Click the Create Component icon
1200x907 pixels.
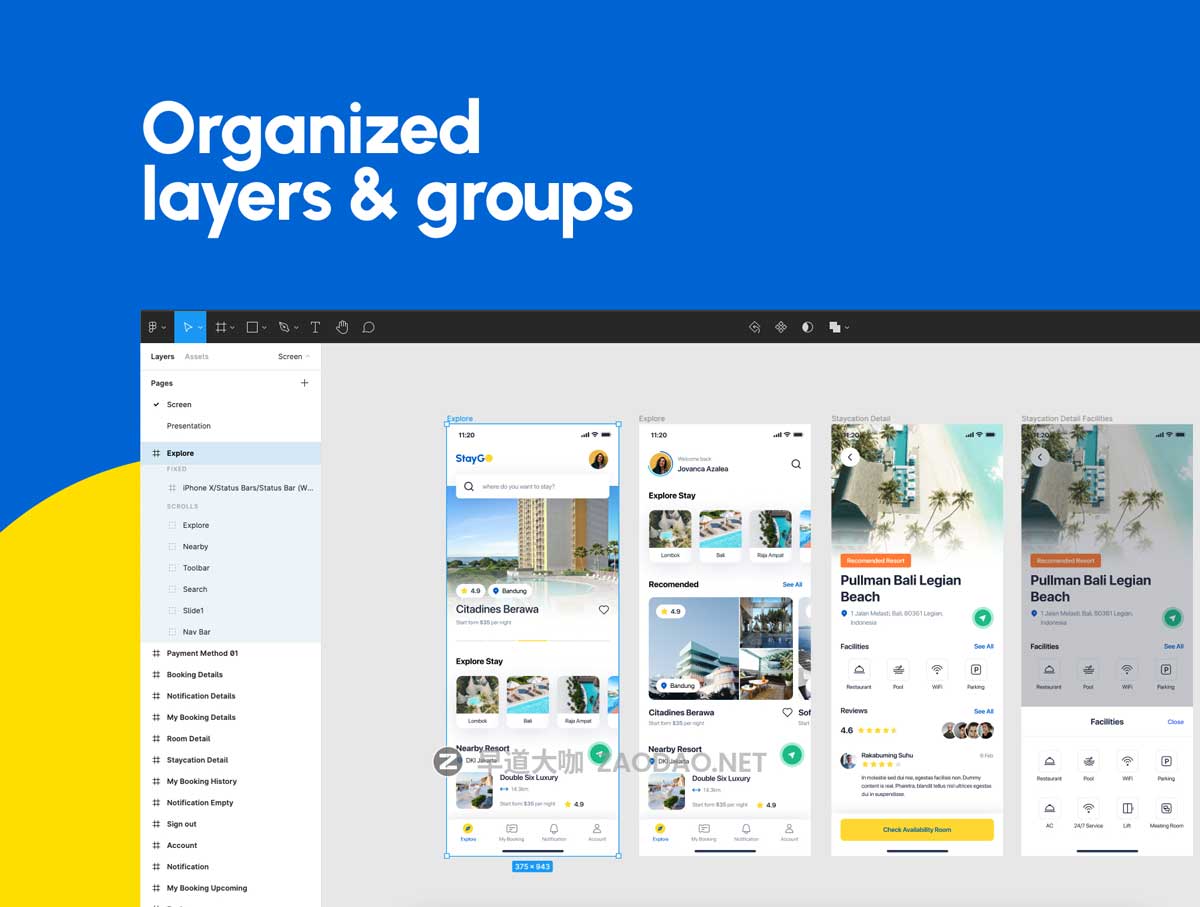(781, 327)
